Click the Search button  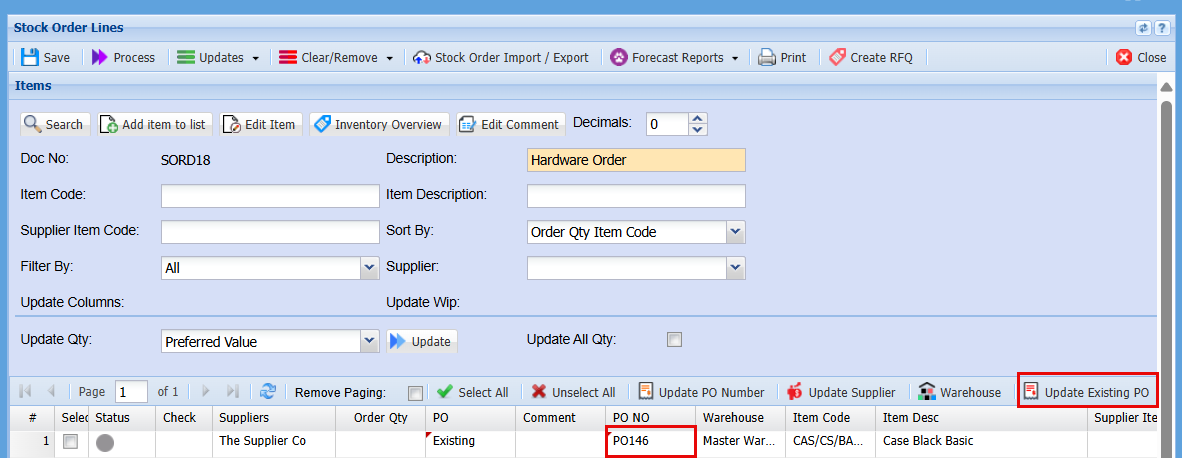(53, 124)
